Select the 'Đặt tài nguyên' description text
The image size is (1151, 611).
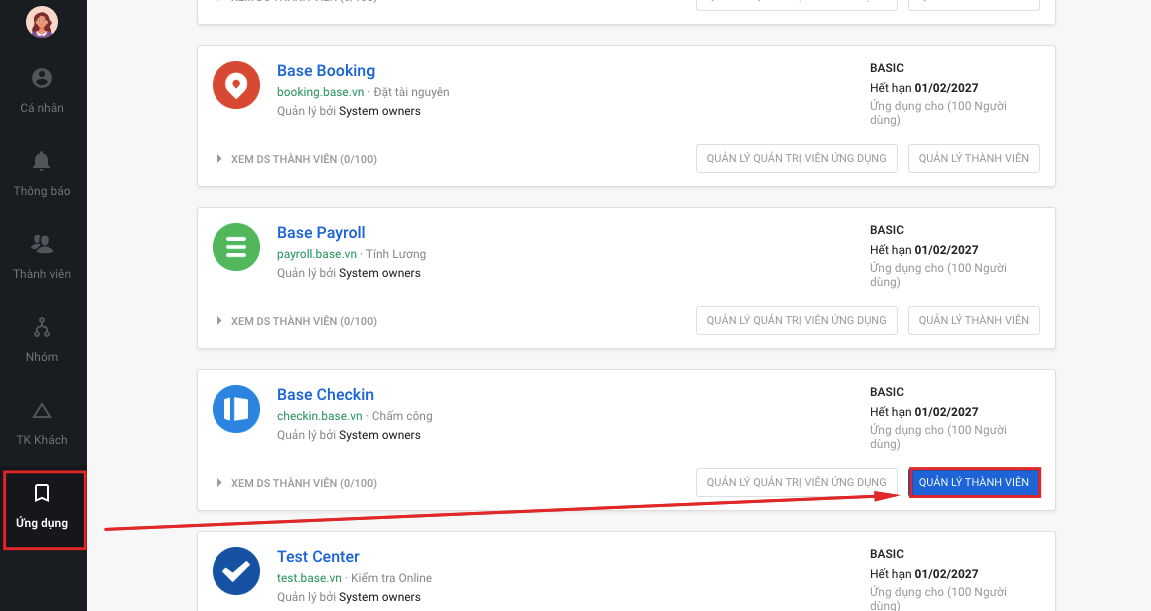click(x=411, y=92)
